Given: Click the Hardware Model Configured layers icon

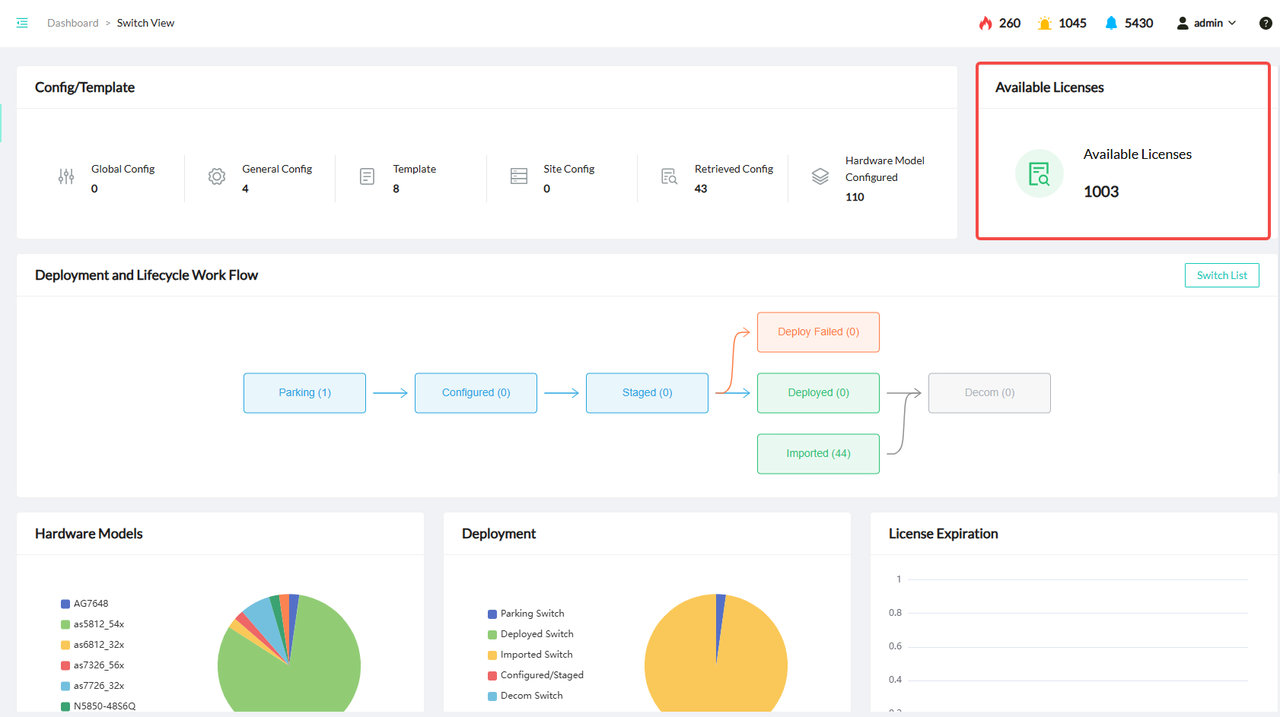Looking at the screenshot, I should tap(820, 177).
